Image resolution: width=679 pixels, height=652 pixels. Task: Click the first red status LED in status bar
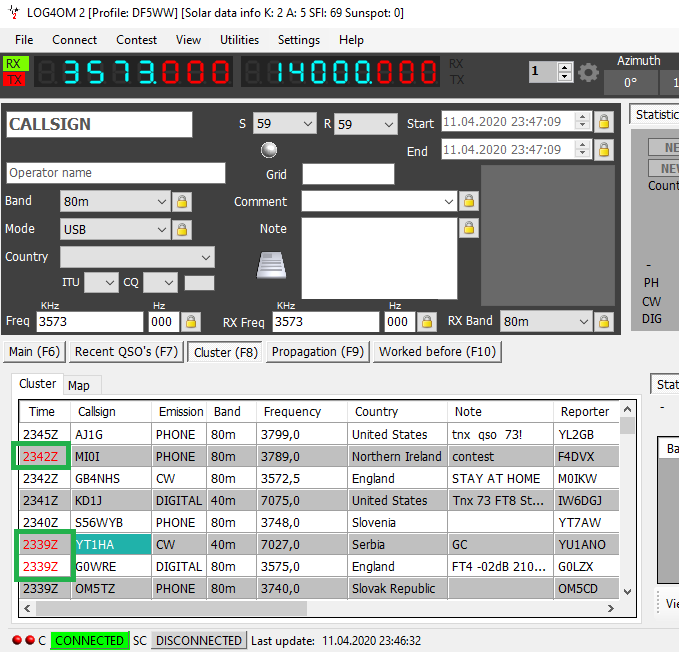click(17, 640)
